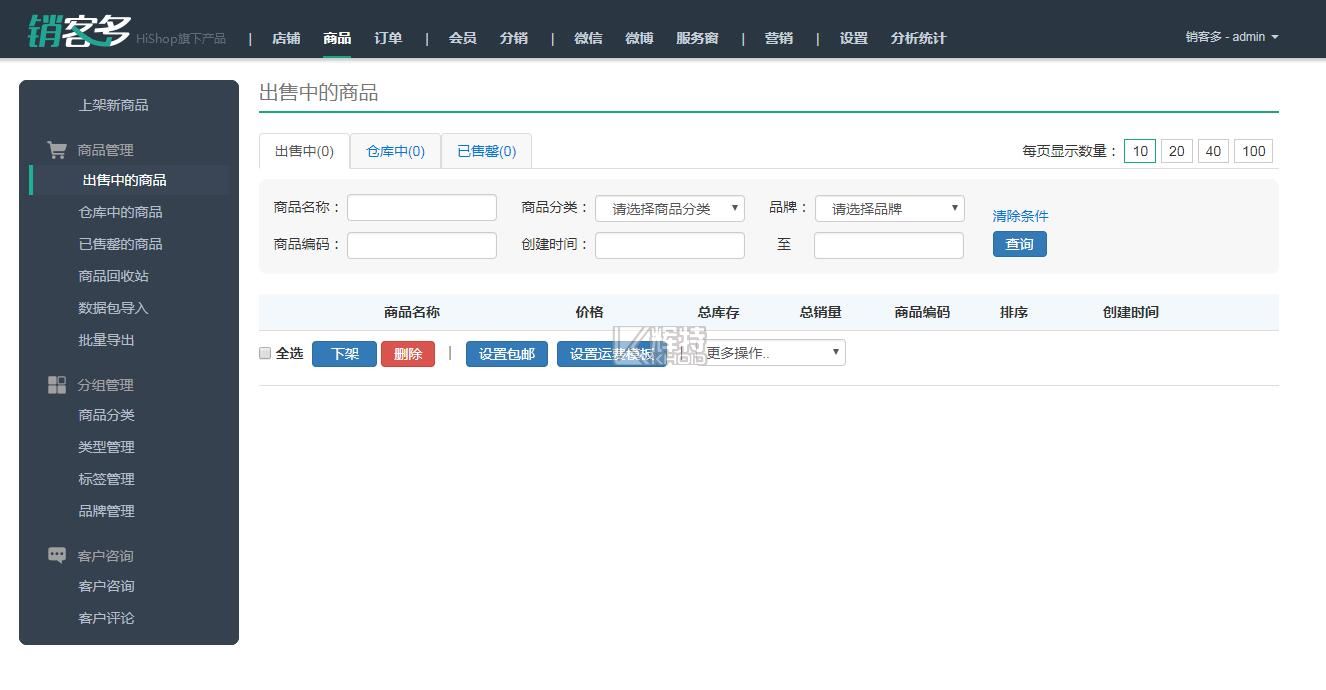Image resolution: width=1326 pixels, height=690 pixels.
Task: Tick the 全选 checkbox
Action: pos(265,353)
